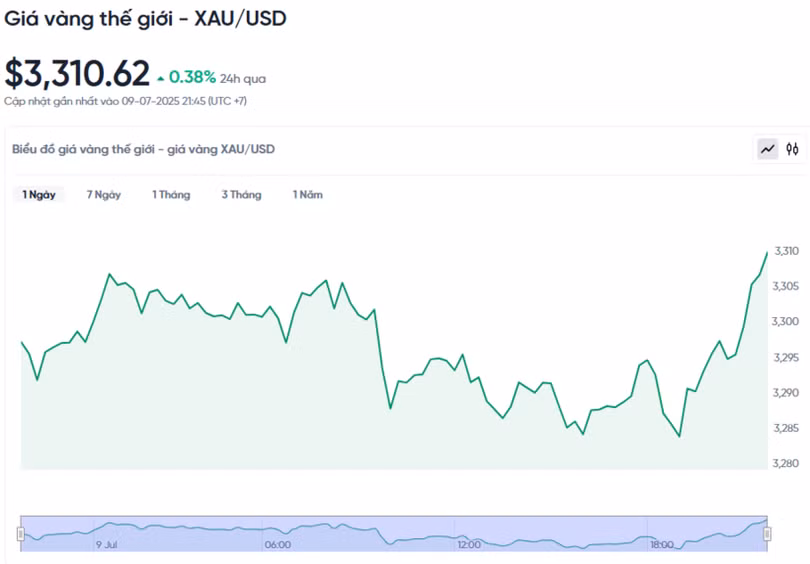Click the 3,280 label on price axis
This screenshot has height=564, width=810.
pos(786,463)
